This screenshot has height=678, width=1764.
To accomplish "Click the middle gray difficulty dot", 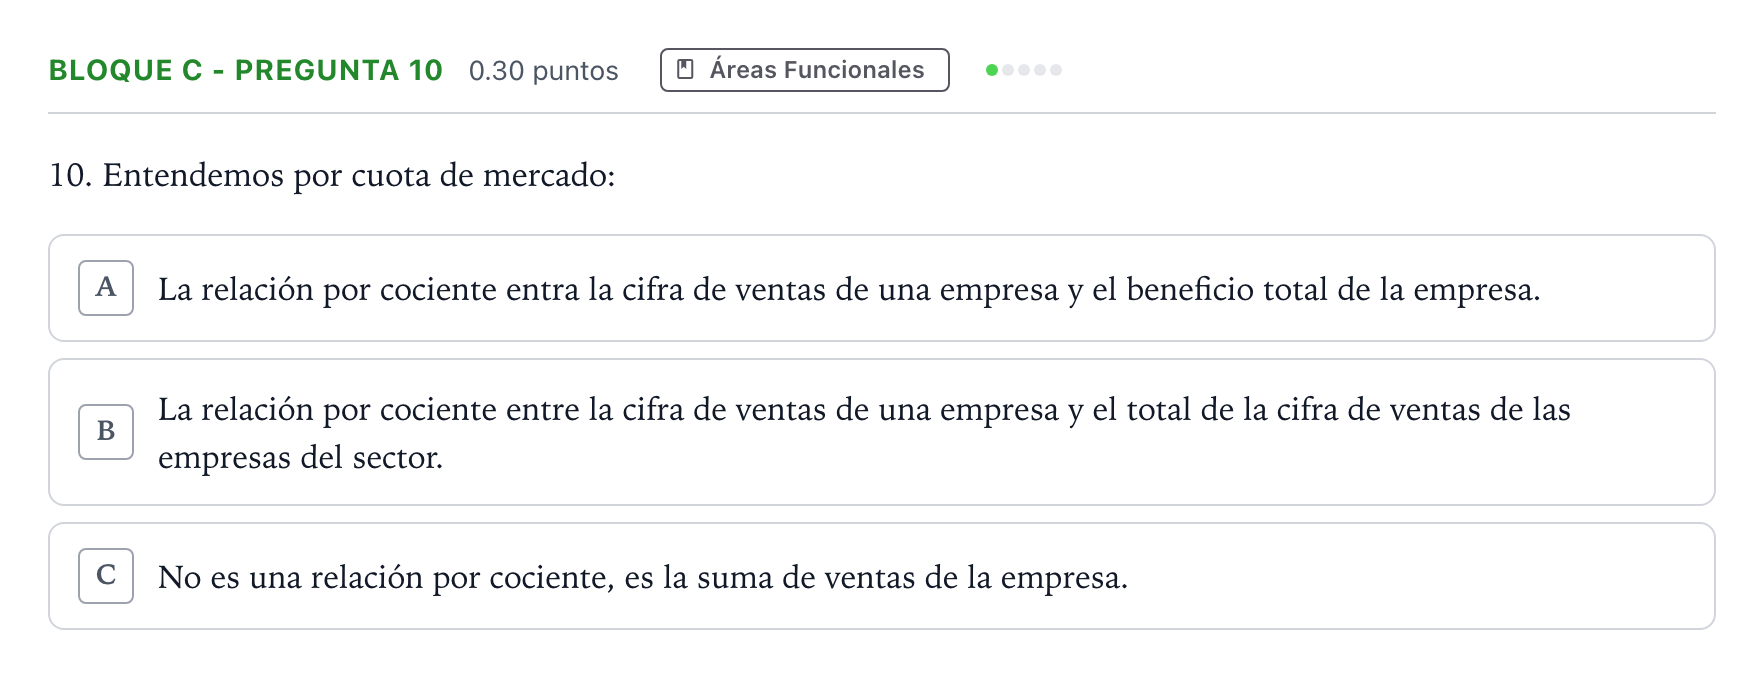I will (1024, 70).
